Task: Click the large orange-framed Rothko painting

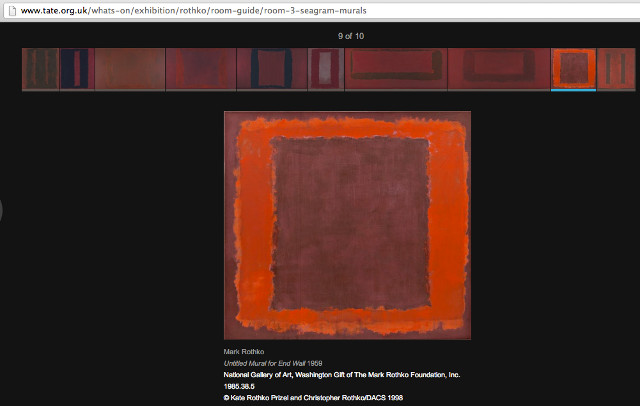Action: (347, 225)
